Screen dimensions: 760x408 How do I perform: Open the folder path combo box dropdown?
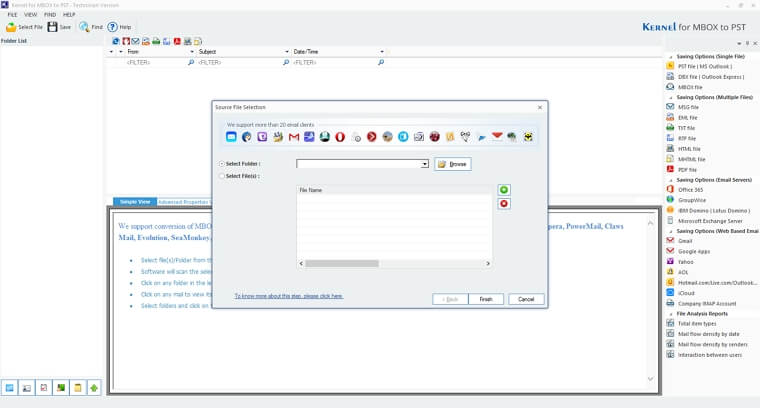coord(425,164)
